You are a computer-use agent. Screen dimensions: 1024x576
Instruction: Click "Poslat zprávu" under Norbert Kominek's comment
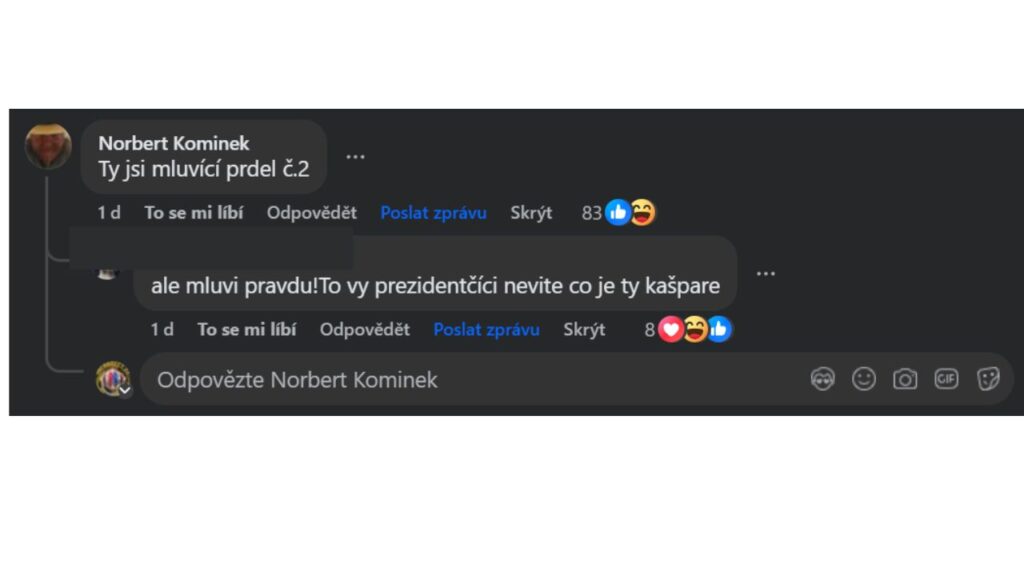point(433,213)
